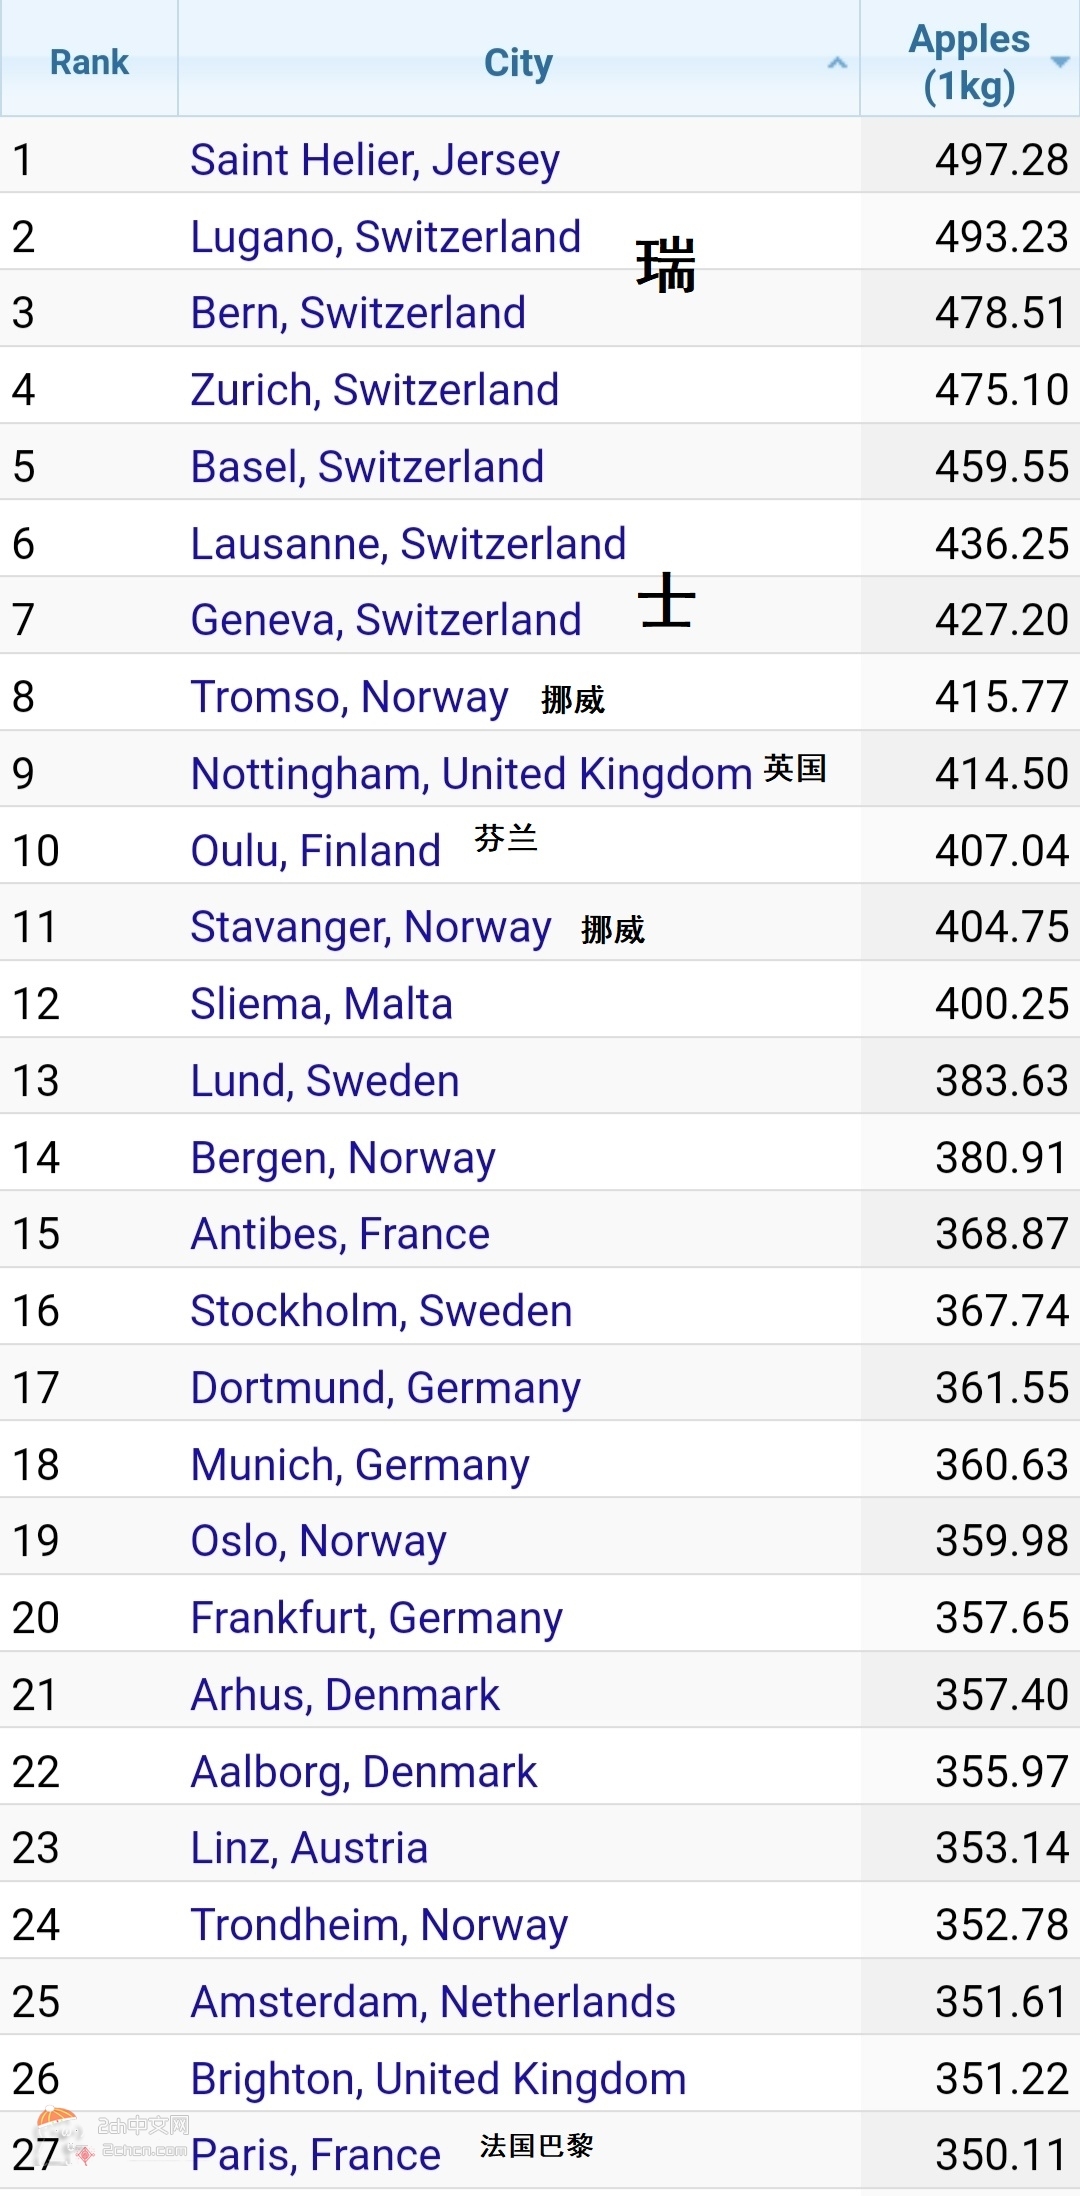Open Stockholm, Sweden city link
Viewport: 1080px width, 2196px height.
(x=381, y=1311)
